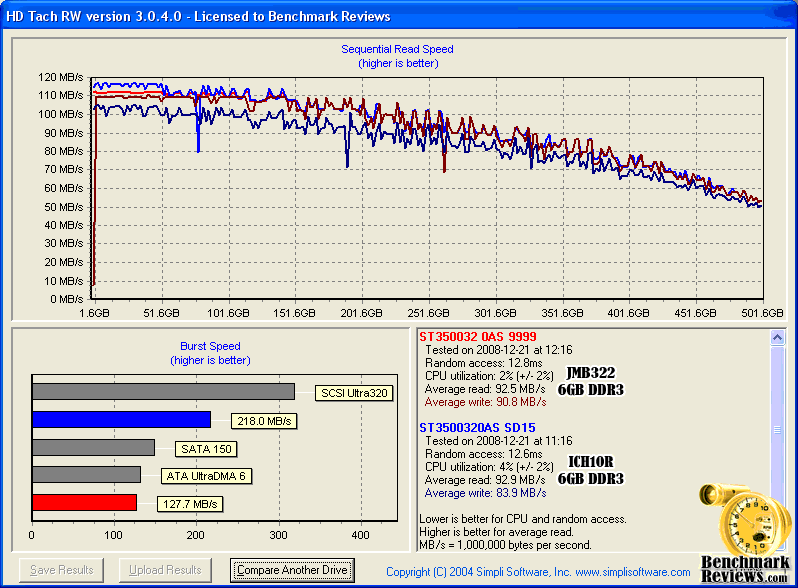
Task: Click 'Average write: 83.9 MB/s' line
Action: tap(486, 493)
